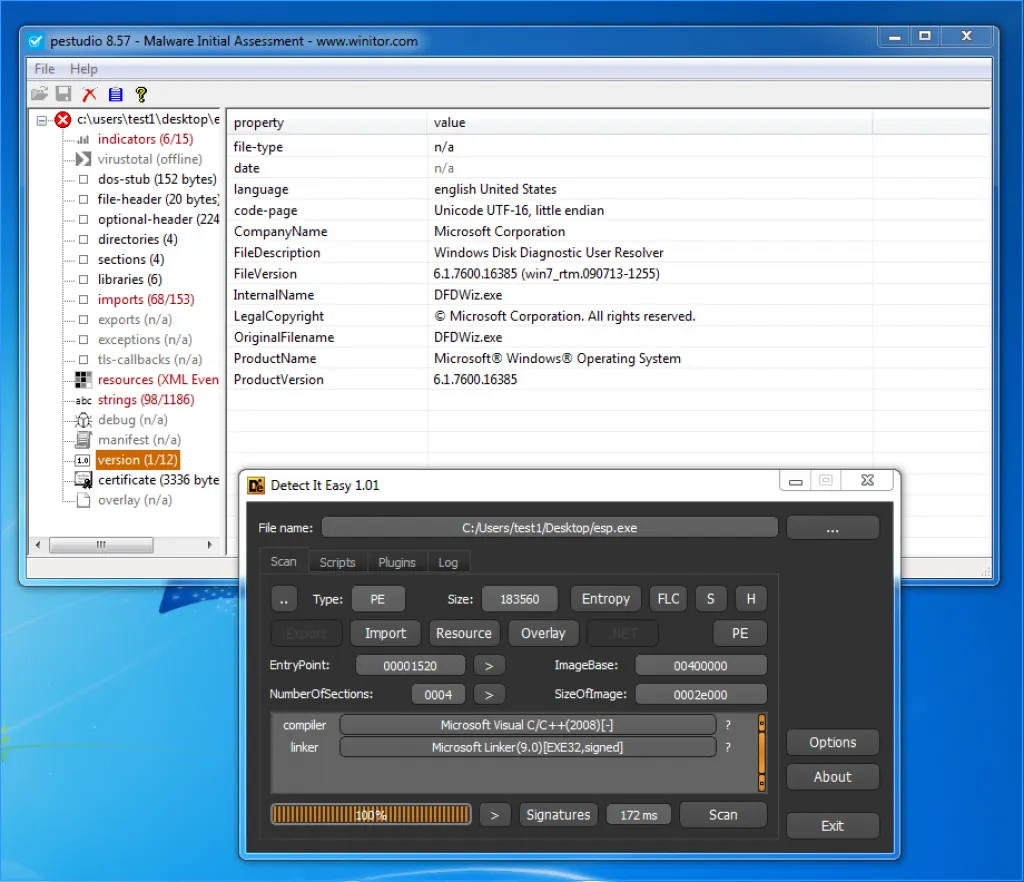Screen dimensions: 1024x882
Task: Click the open file toolbar icon
Action: 39,94
